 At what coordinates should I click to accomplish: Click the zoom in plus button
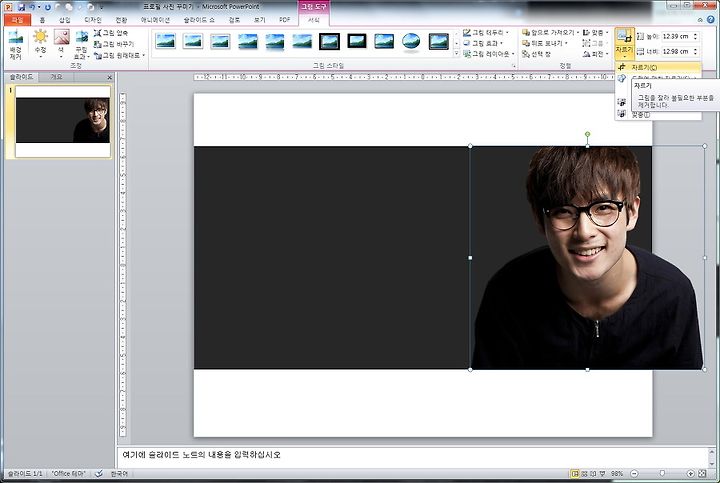(690, 473)
